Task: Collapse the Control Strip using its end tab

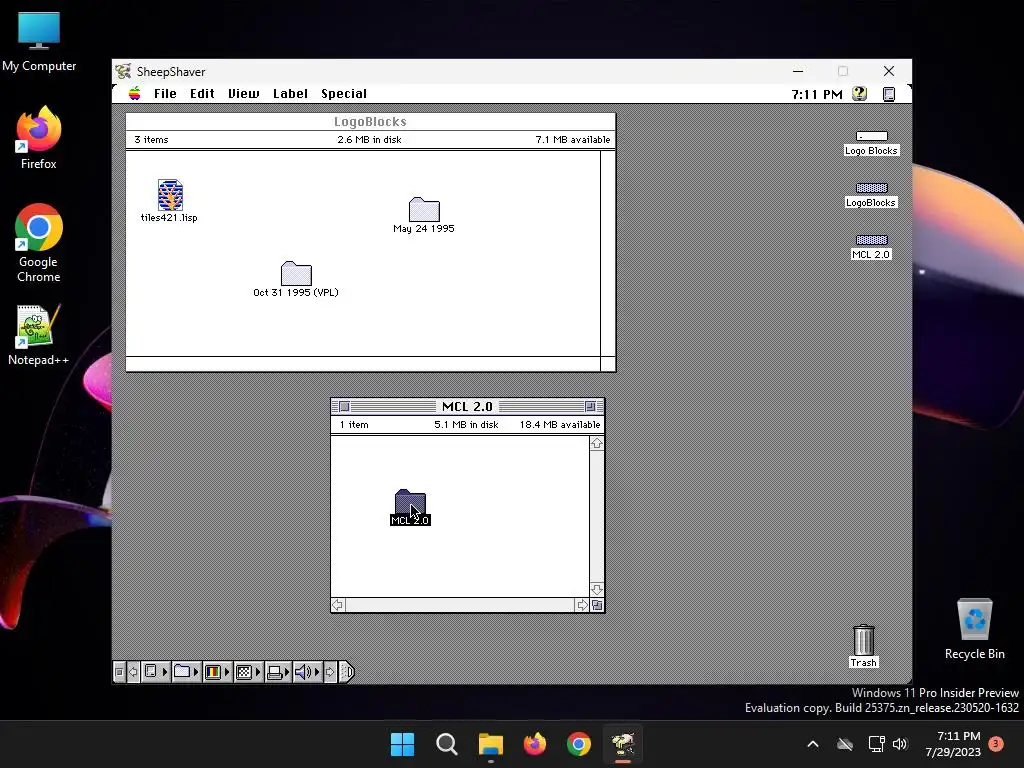Action: pos(347,672)
